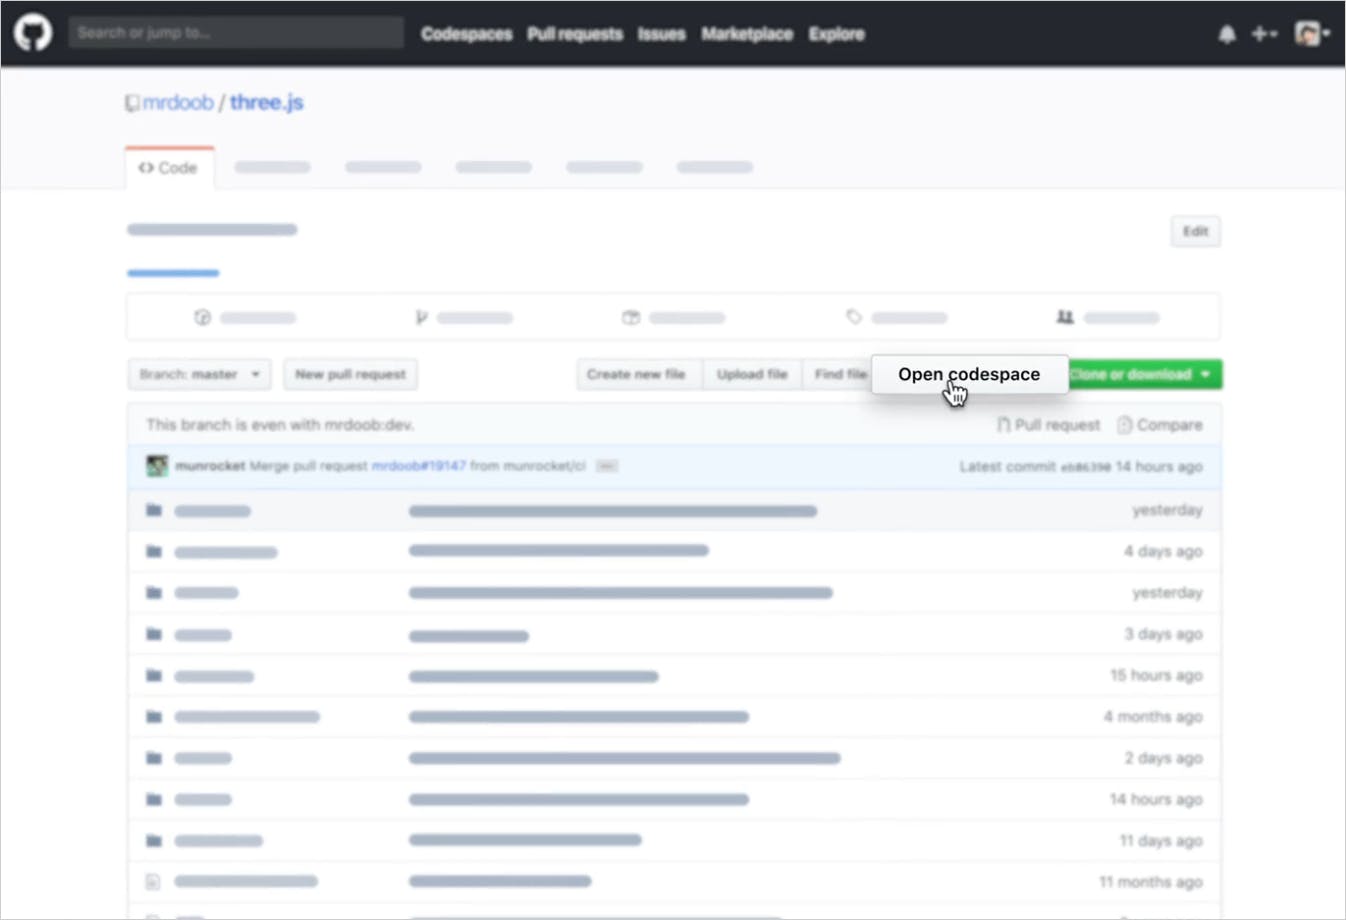Screen dimensions: 1346x920
Task: Select Explore in the top navigation
Action: click(x=837, y=34)
